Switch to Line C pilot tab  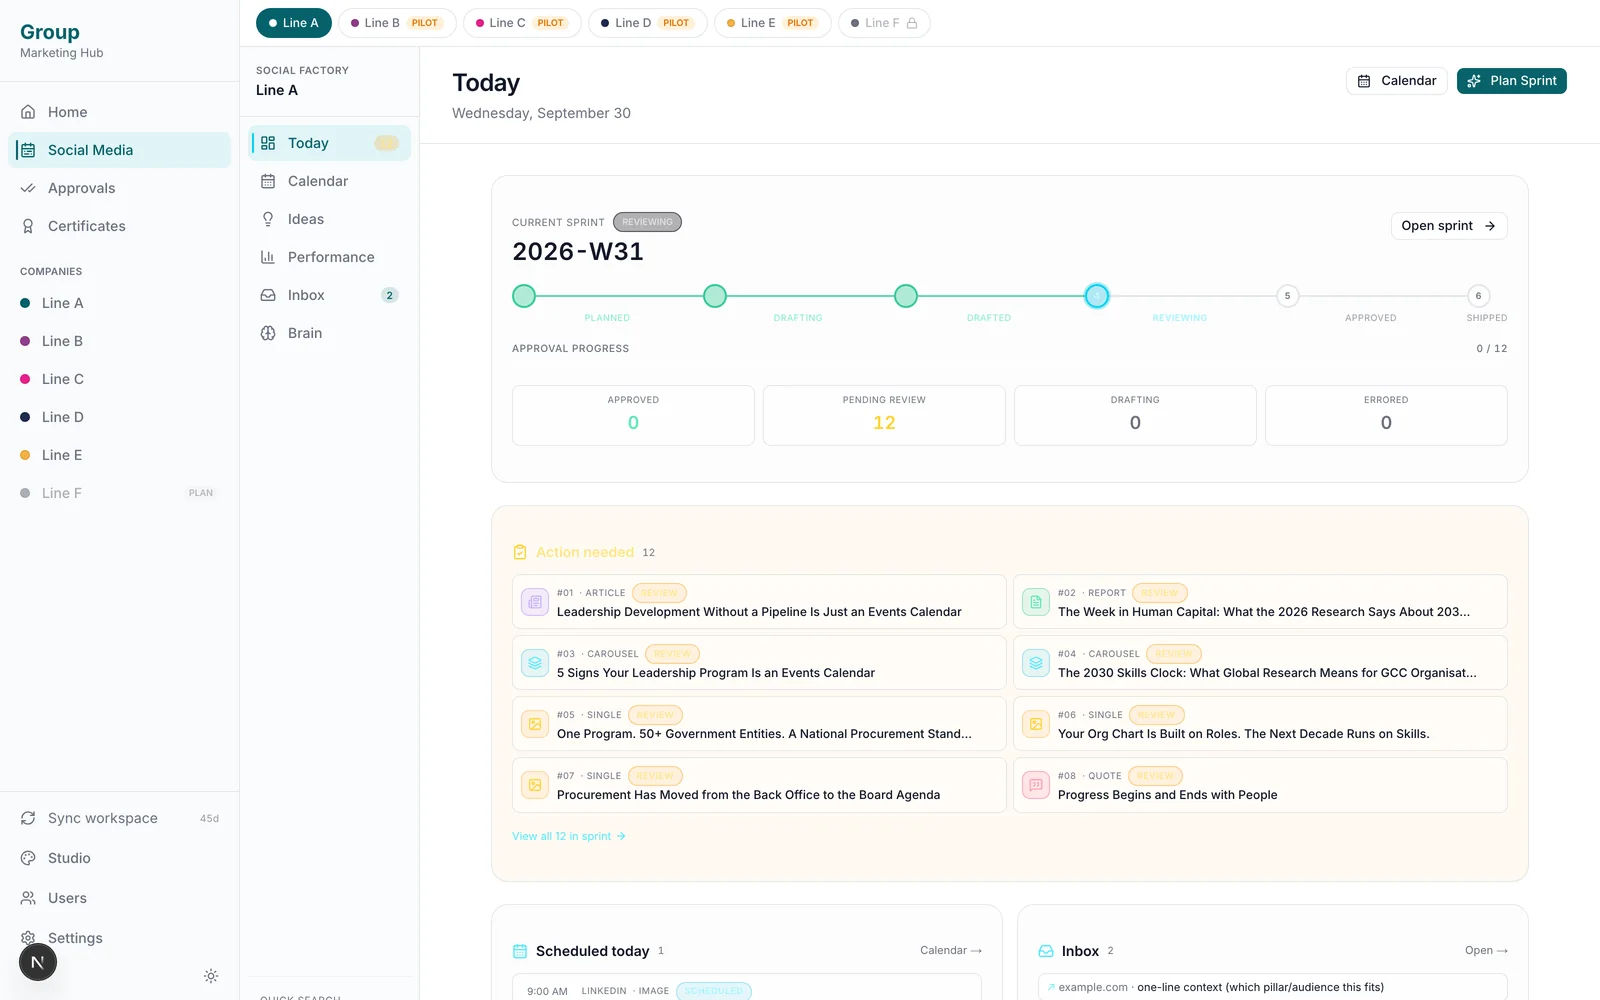pyautogui.click(x=522, y=23)
